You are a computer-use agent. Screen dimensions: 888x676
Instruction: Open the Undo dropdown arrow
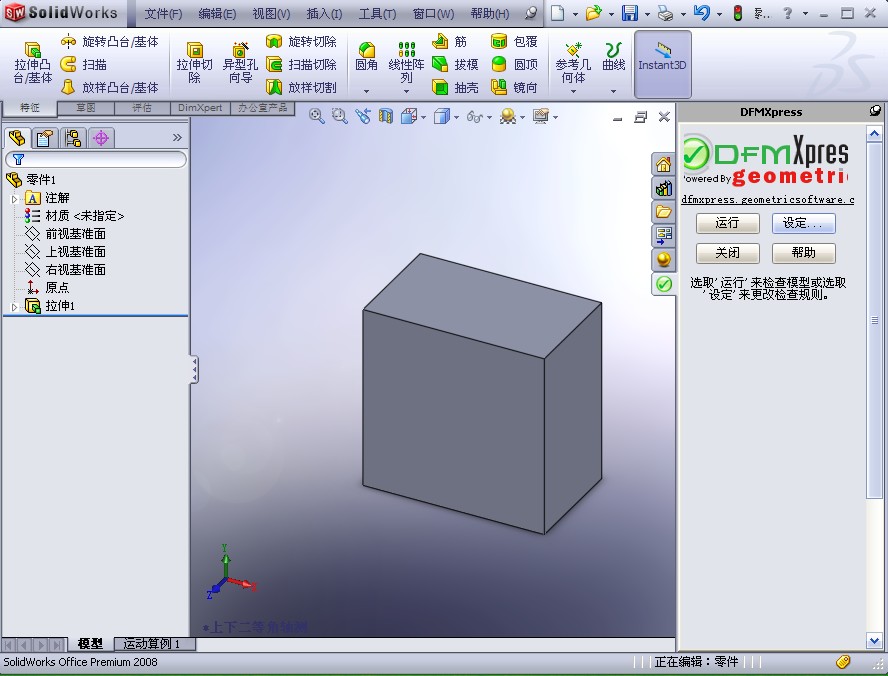pos(719,14)
